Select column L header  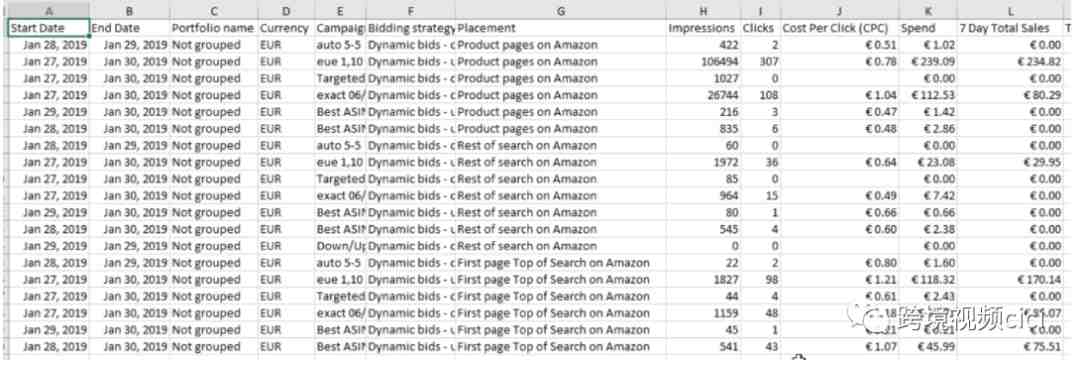coord(1010,10)
